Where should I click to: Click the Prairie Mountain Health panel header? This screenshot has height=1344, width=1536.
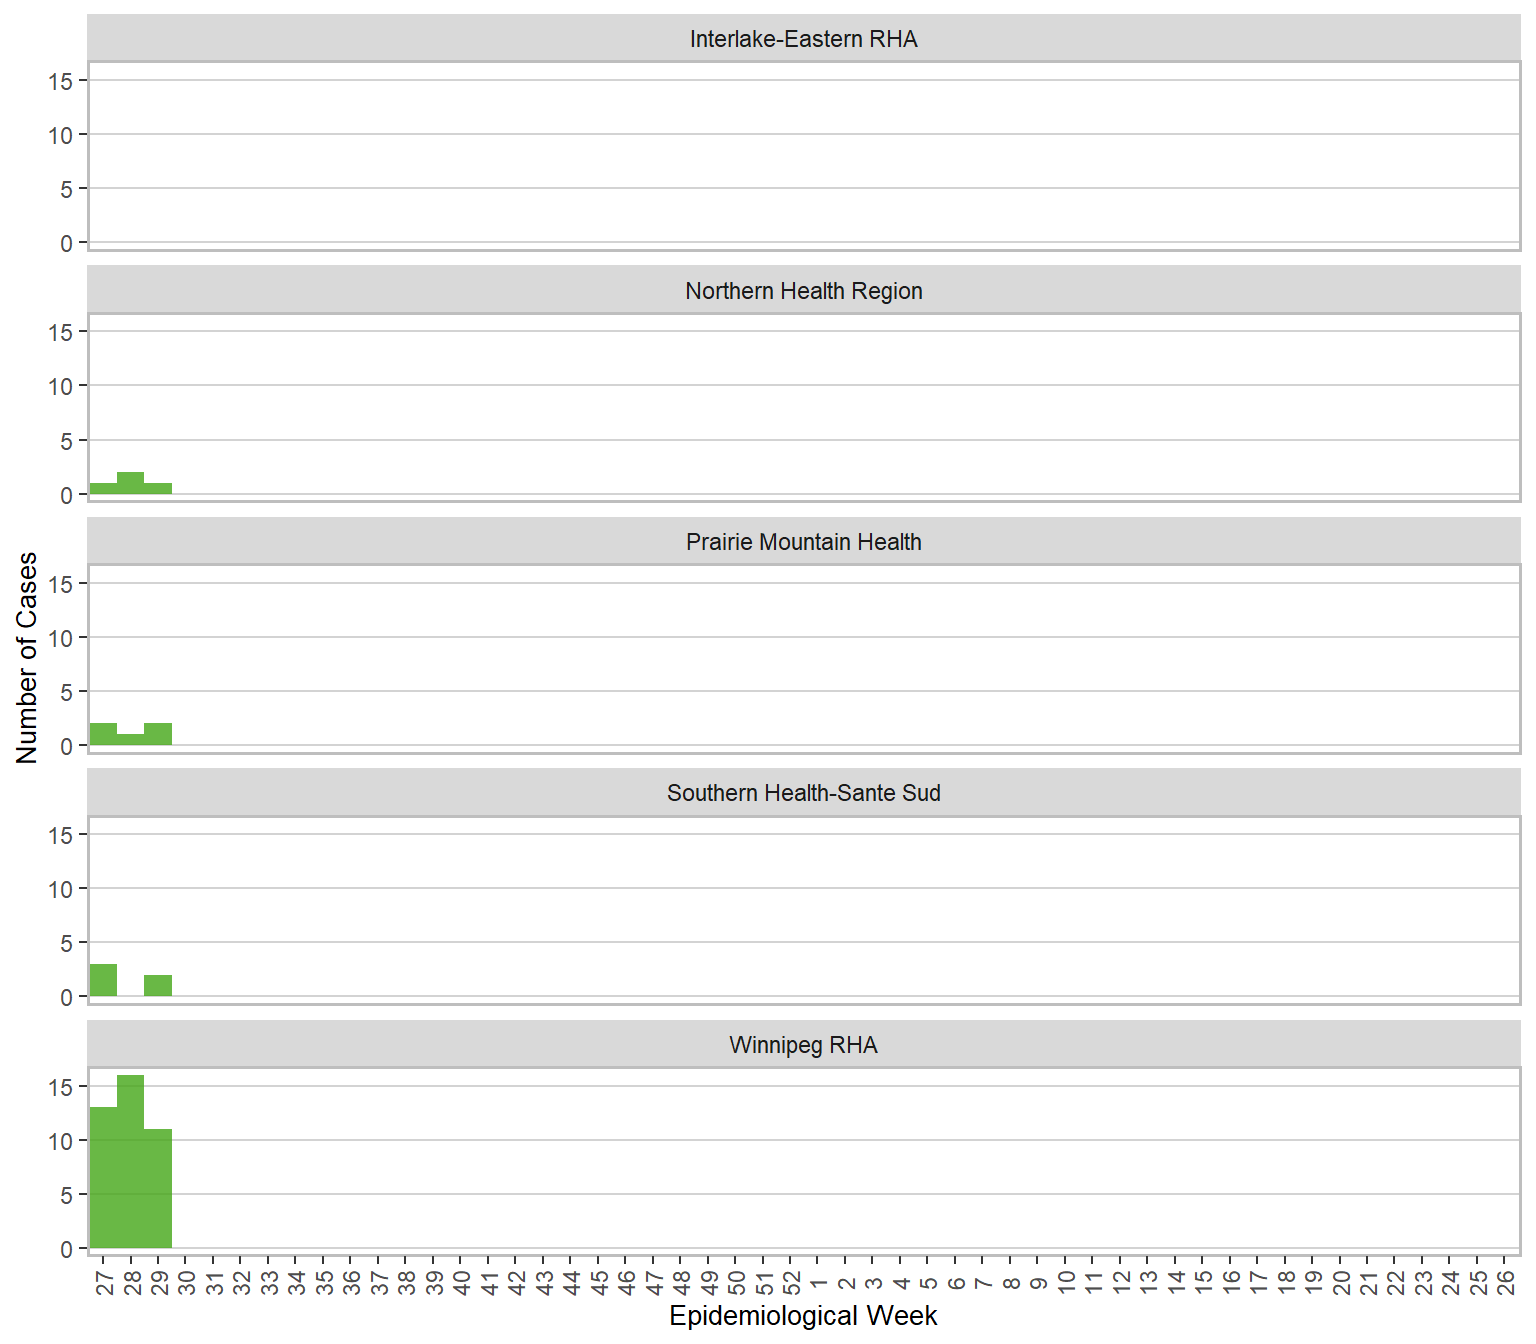[x=803, y=542]
